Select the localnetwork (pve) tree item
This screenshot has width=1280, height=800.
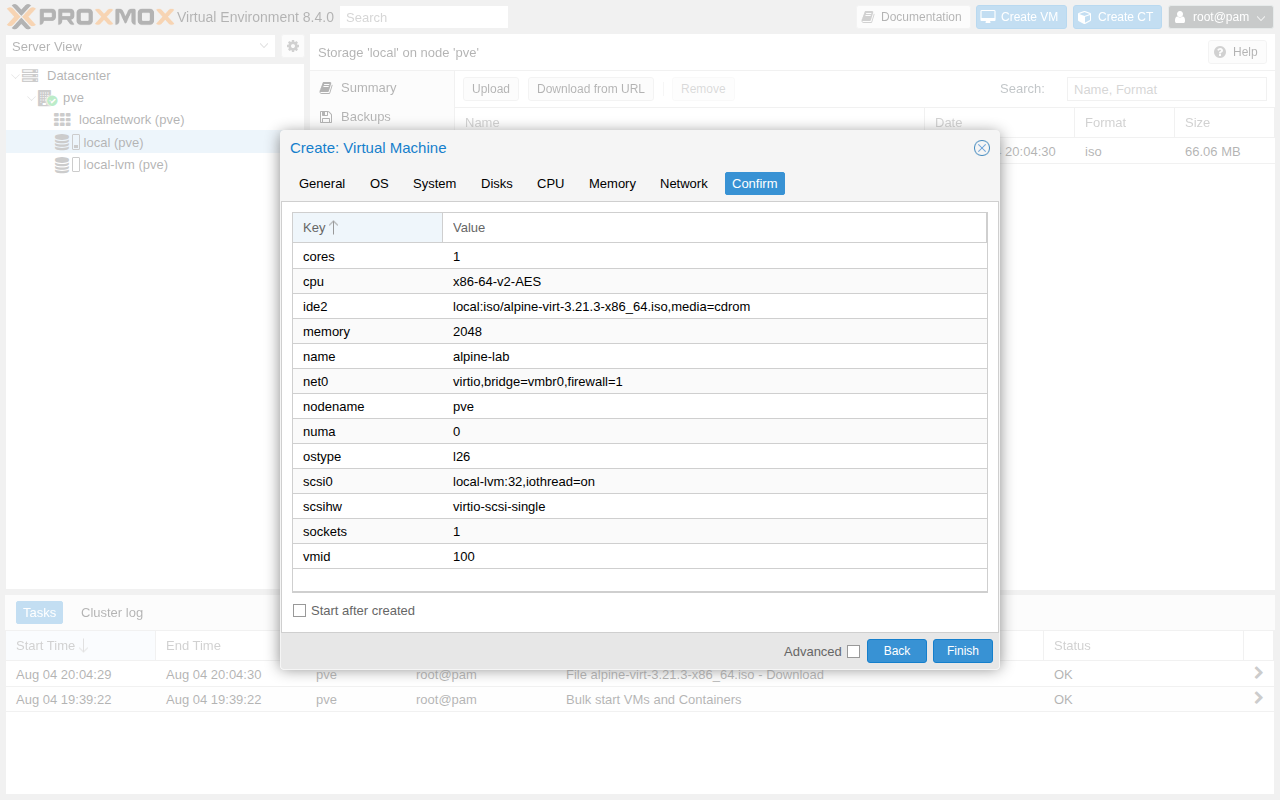click(132, 120)
